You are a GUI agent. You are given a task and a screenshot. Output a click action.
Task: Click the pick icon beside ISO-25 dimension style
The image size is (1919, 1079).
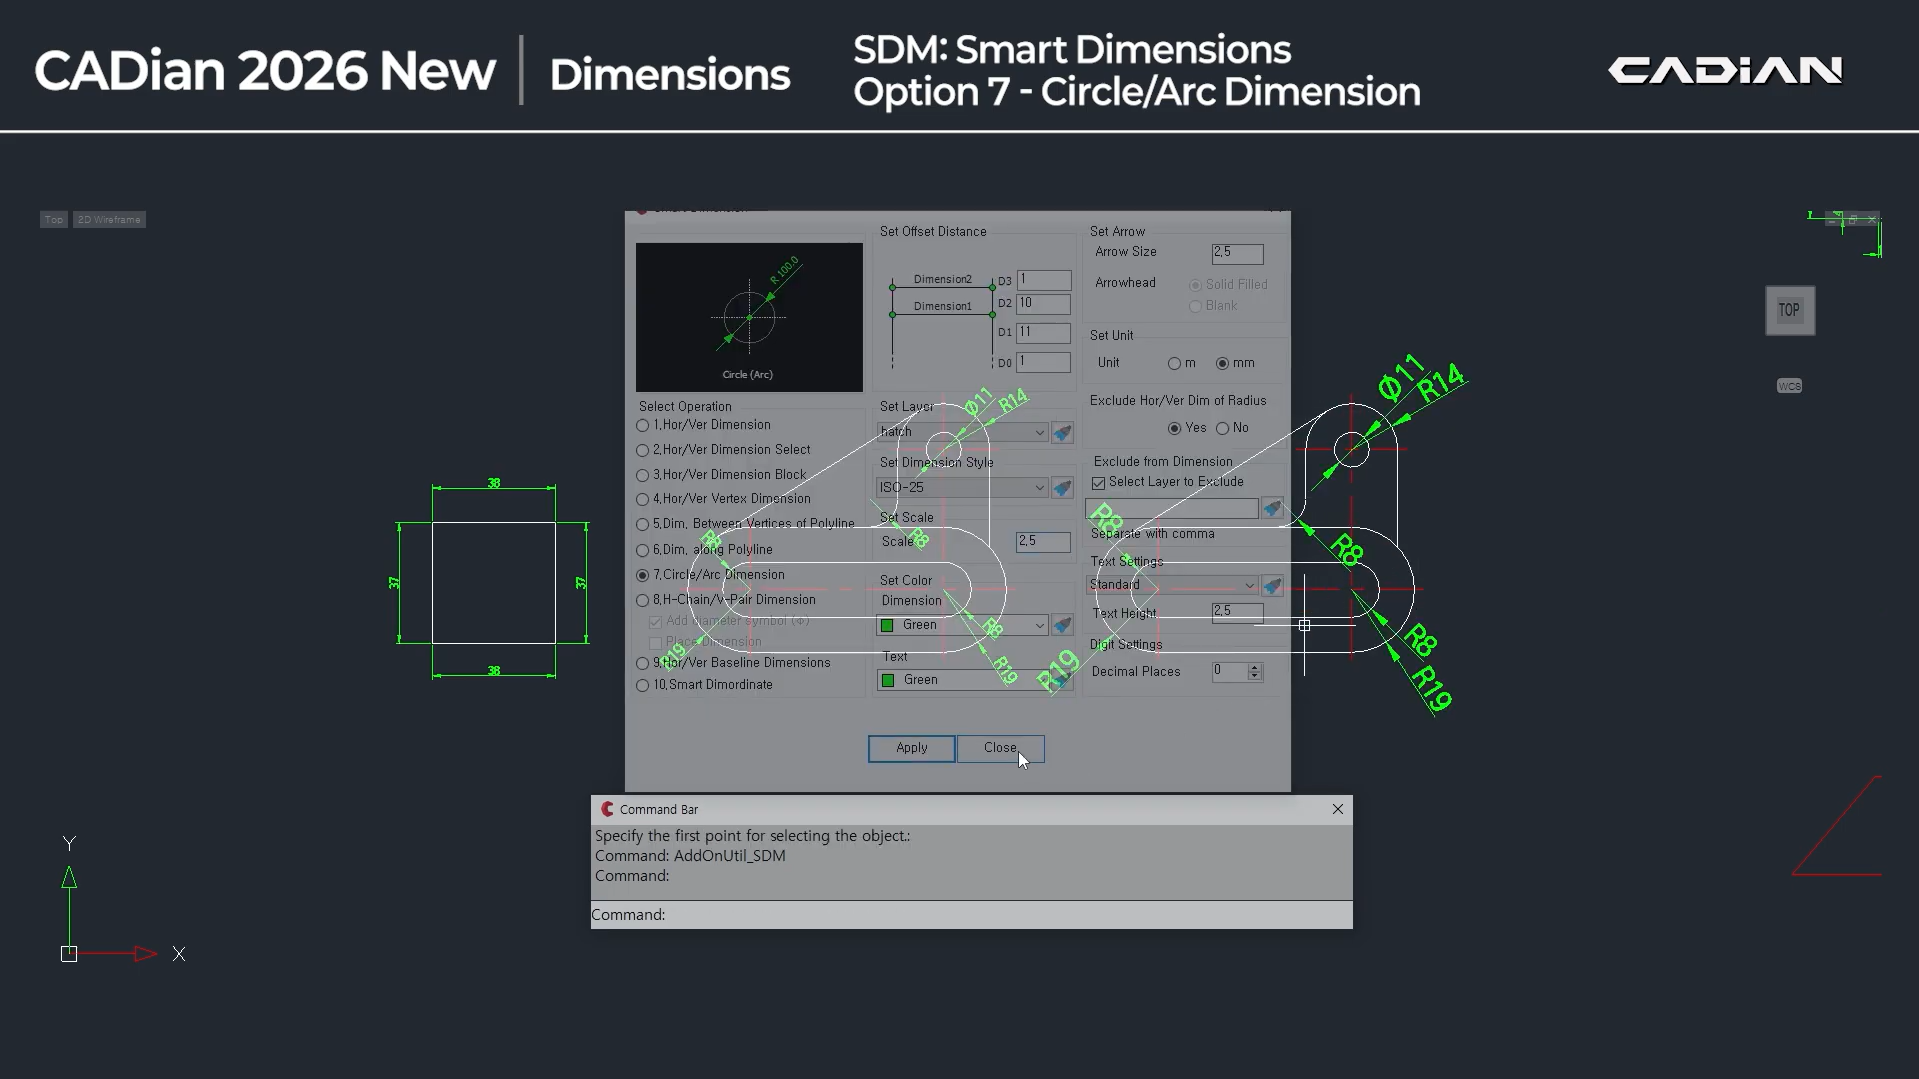[1062, 488]
